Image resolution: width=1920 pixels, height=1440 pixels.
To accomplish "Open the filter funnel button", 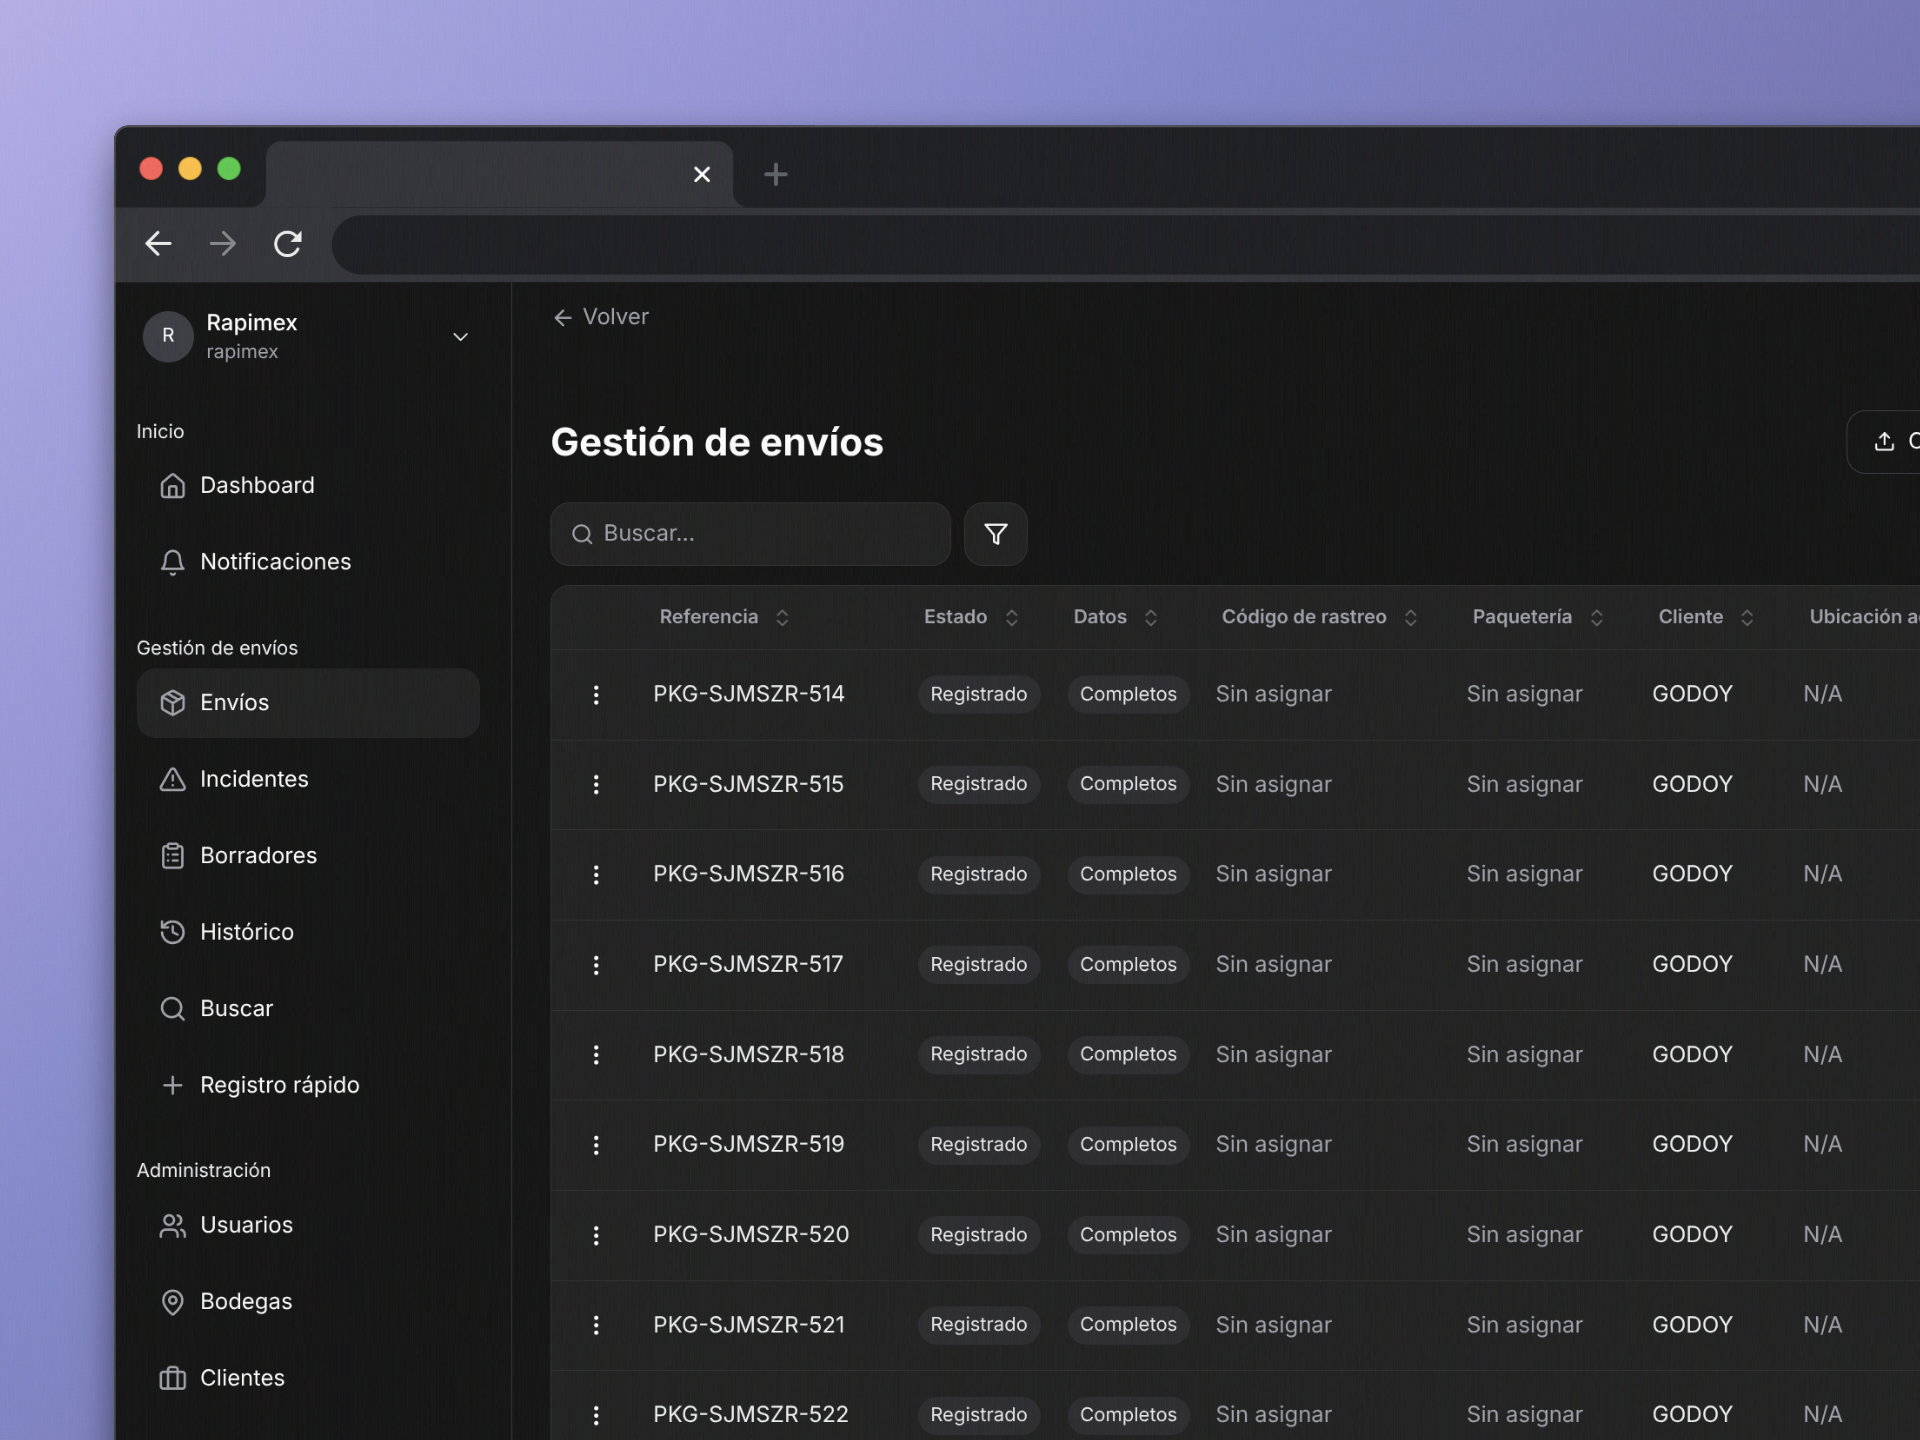I will coord(995,534).
